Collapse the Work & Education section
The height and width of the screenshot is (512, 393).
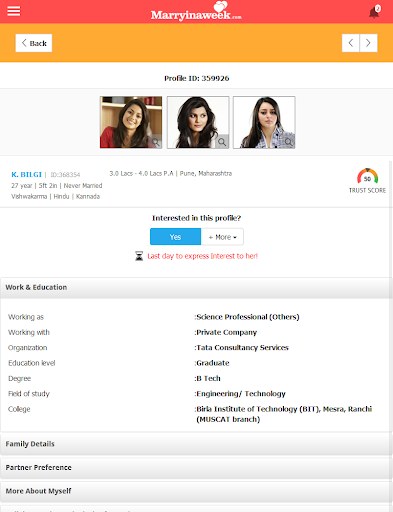pos(196,287)
